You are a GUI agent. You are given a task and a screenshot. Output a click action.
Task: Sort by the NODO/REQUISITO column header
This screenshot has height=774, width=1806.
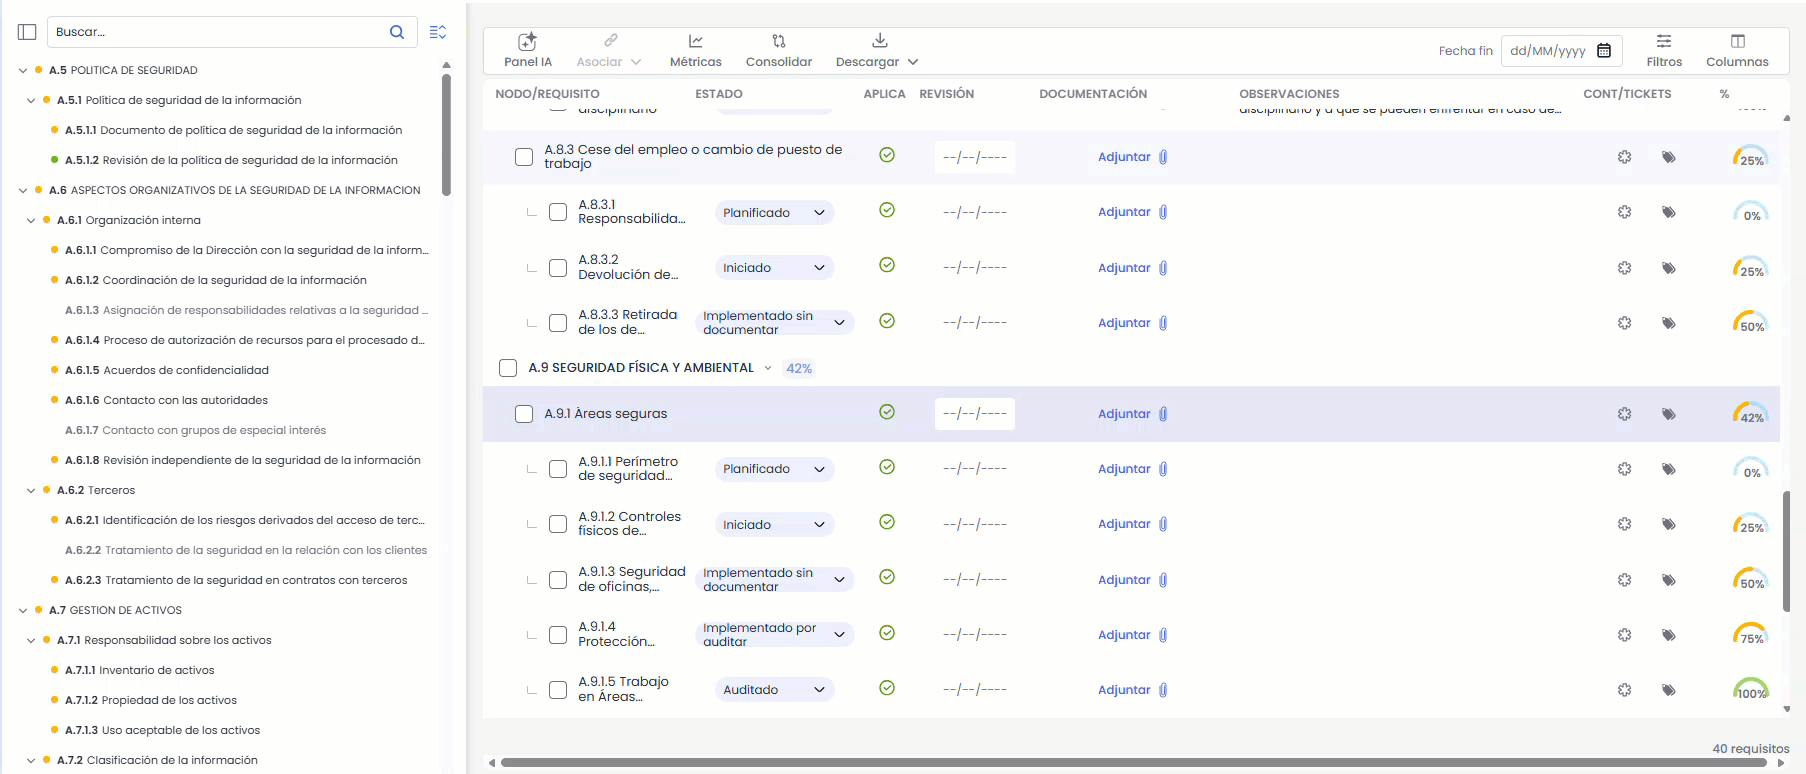coord(547,94)
